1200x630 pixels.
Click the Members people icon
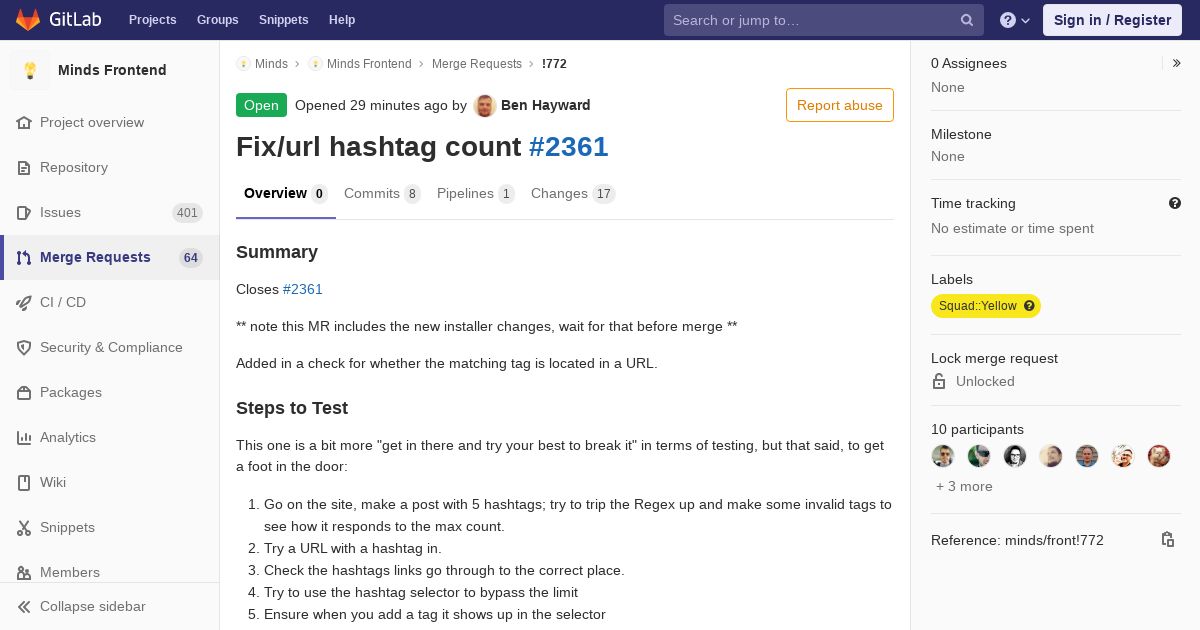(x=24, y=572)
